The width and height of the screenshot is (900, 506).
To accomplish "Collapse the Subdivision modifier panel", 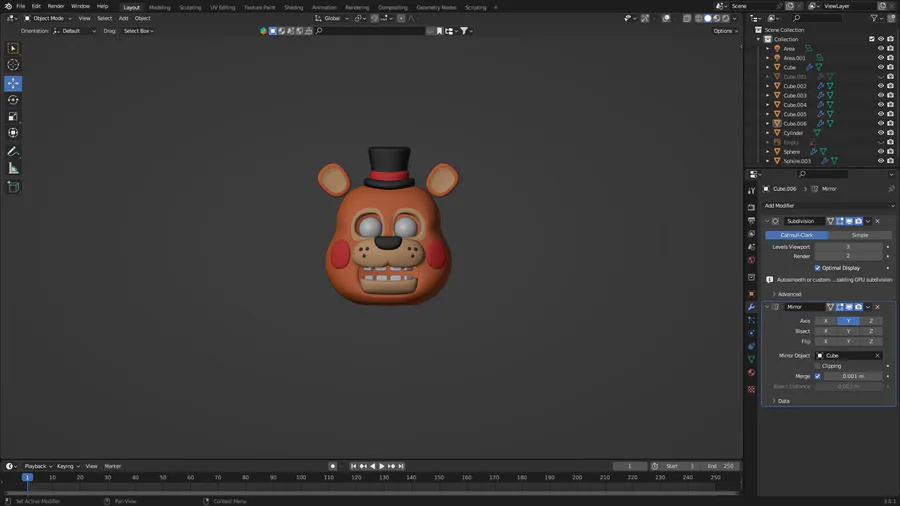I will (767, 221).
